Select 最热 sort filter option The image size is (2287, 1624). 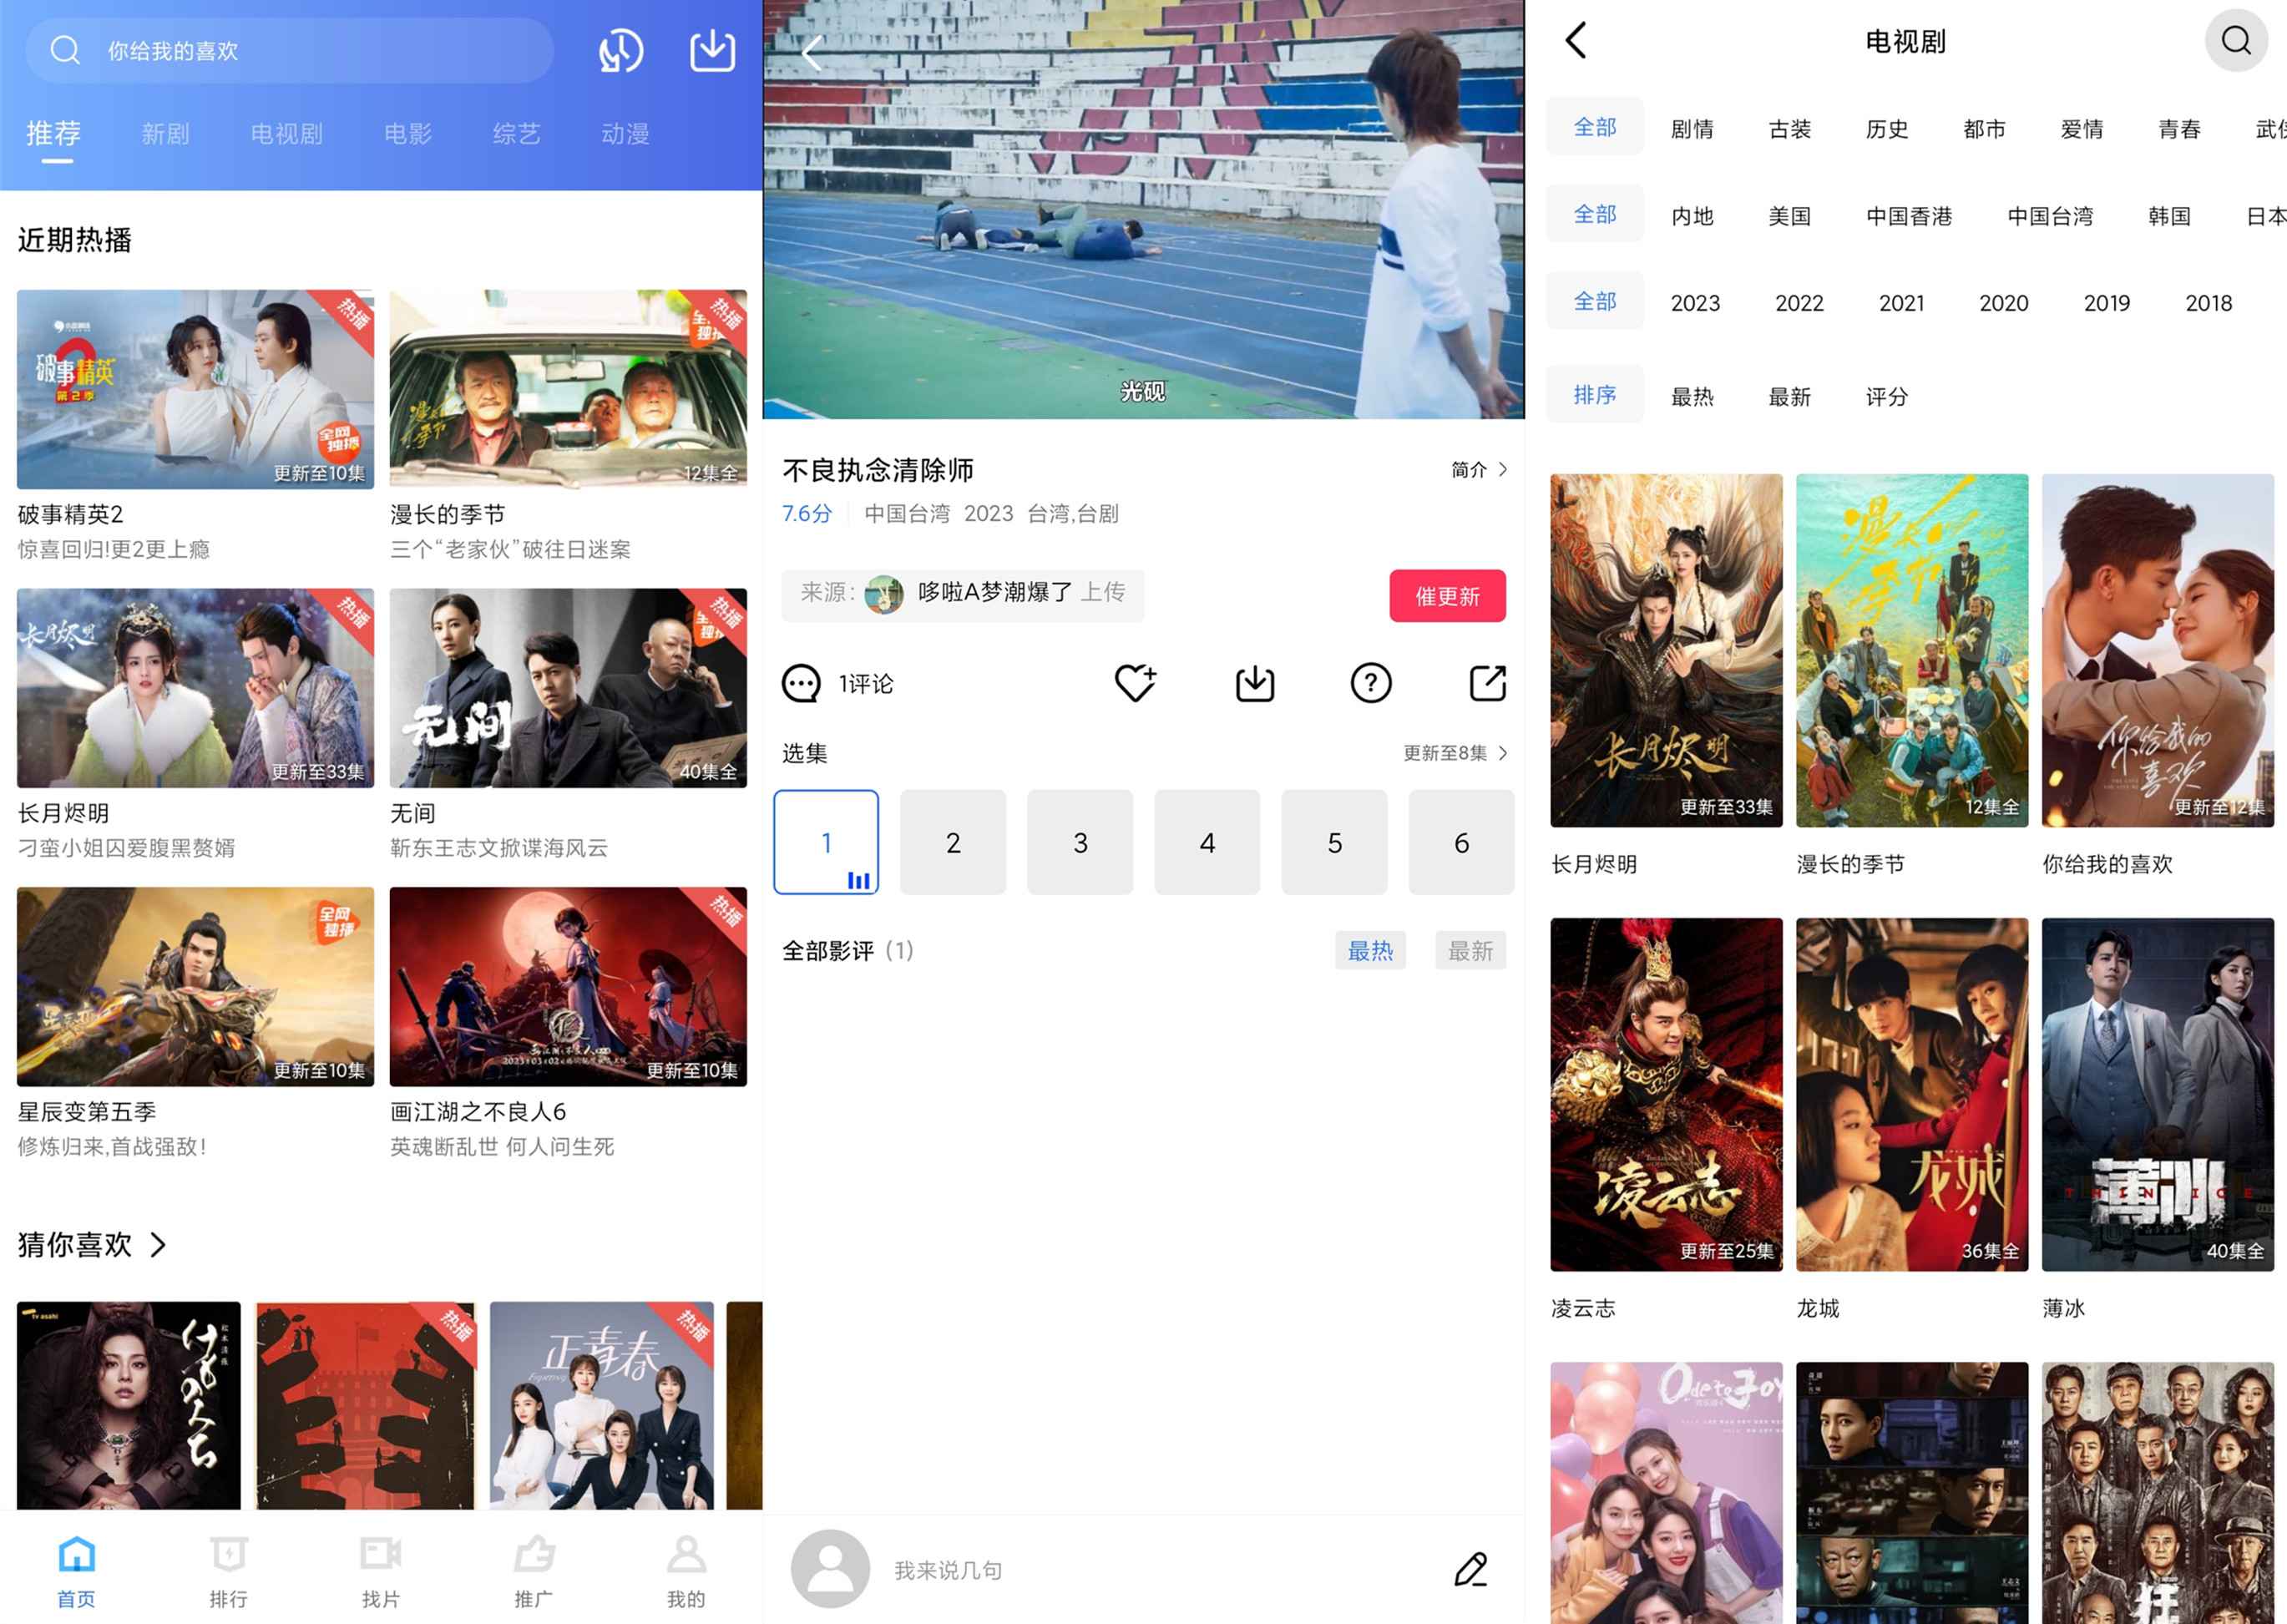[1692, 397]
